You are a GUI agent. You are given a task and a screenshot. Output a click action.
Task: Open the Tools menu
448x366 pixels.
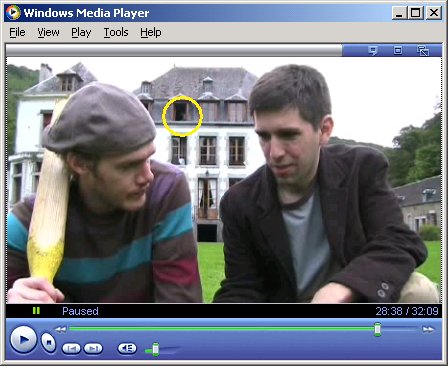[x=116, y=32]
